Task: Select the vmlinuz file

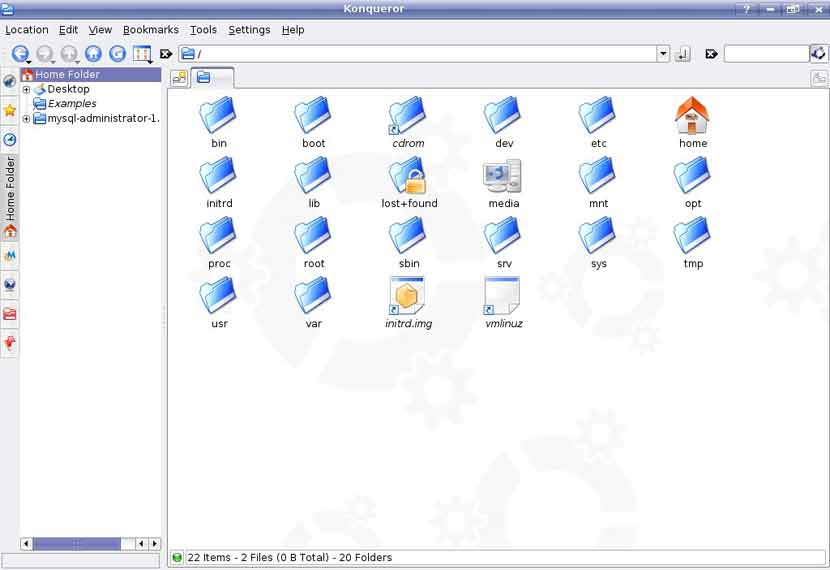Action: click(503, 303)
